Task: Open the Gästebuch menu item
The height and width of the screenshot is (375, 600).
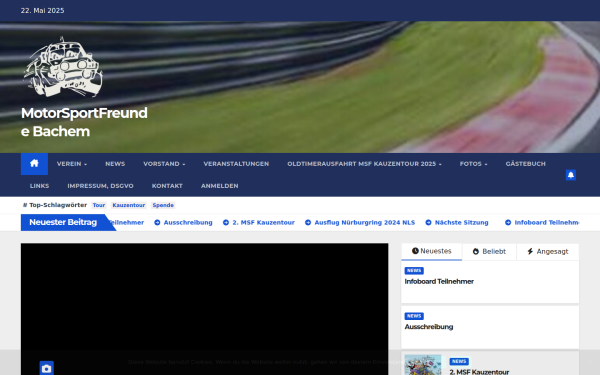Action: (525, 164)
